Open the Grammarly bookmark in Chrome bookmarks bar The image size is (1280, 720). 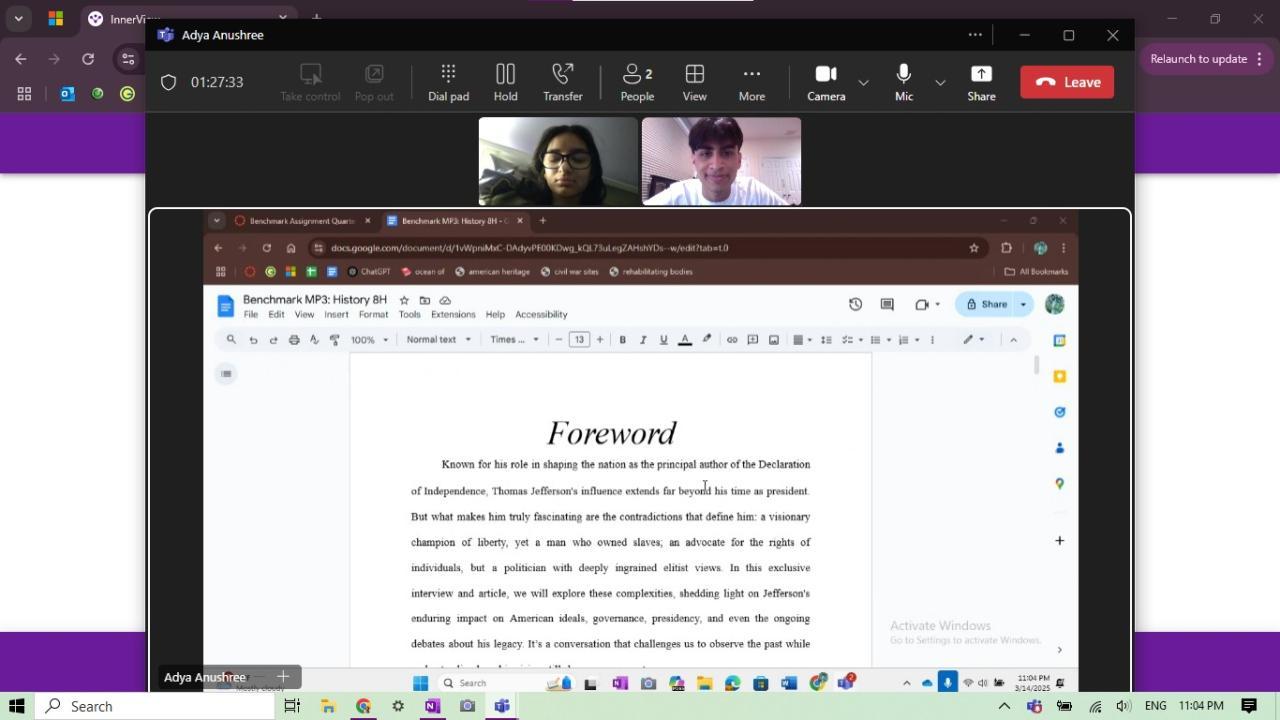127,94
